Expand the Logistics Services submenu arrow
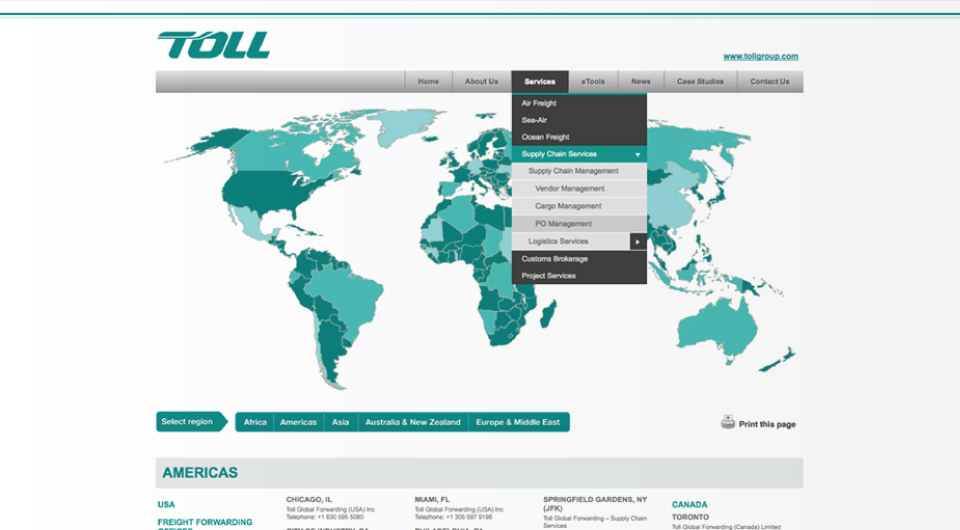Screen dimensions: 960x530 click(x=638, y=242)
